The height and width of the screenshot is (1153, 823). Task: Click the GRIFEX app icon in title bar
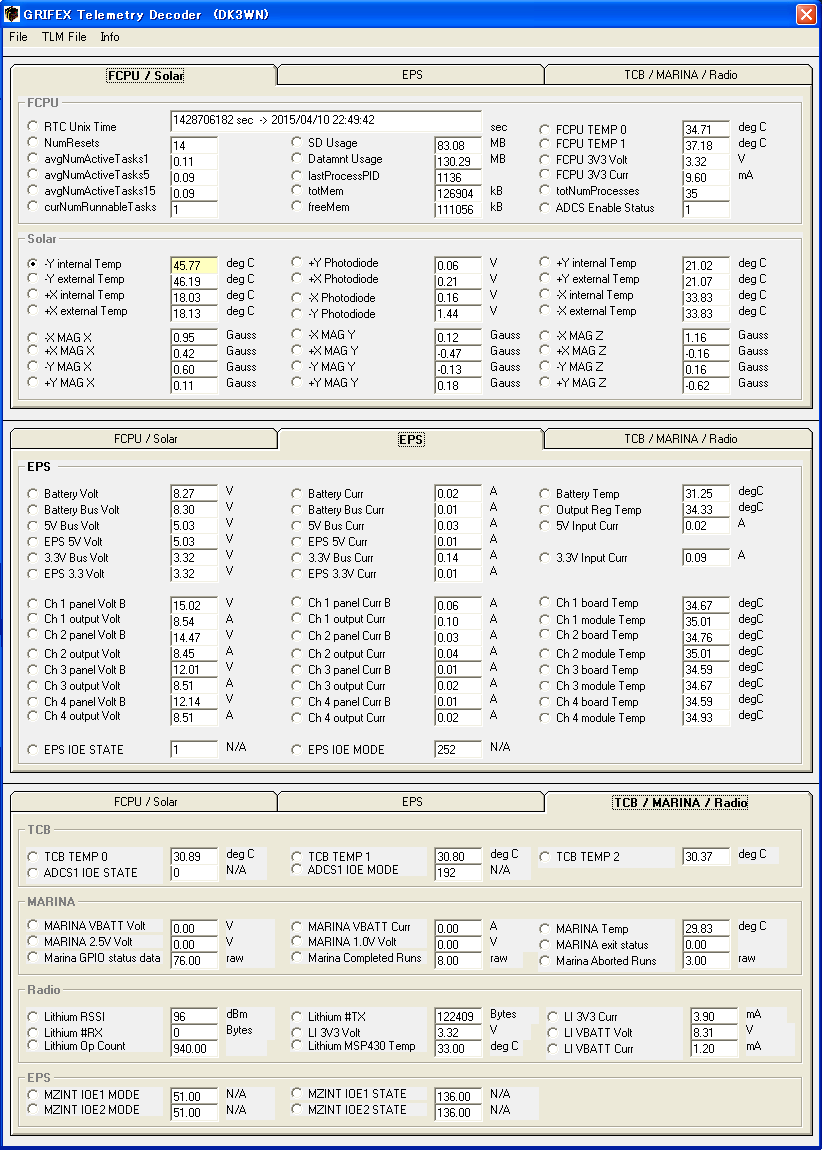click(12, 14)
